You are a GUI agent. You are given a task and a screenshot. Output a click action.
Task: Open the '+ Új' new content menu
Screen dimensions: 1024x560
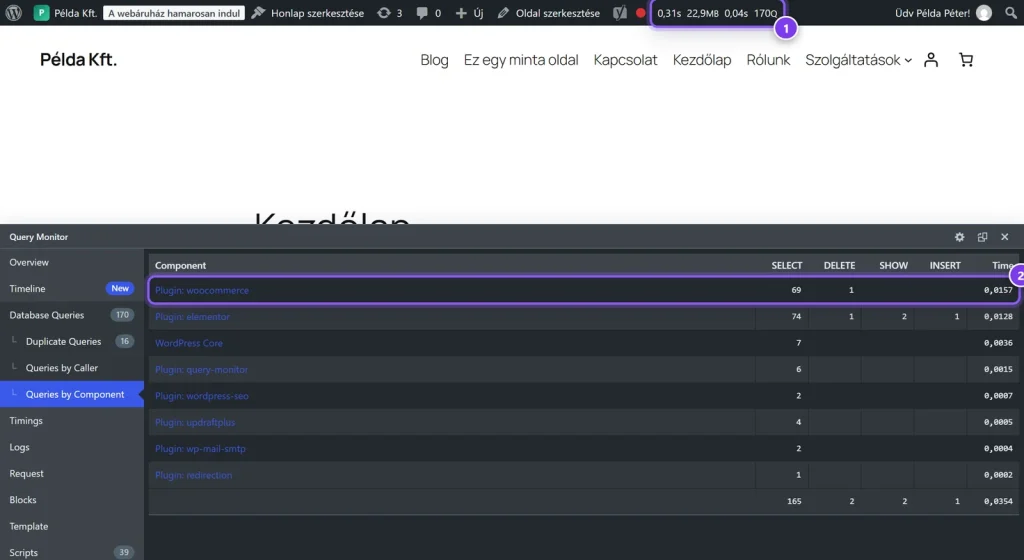coord(469,13)
